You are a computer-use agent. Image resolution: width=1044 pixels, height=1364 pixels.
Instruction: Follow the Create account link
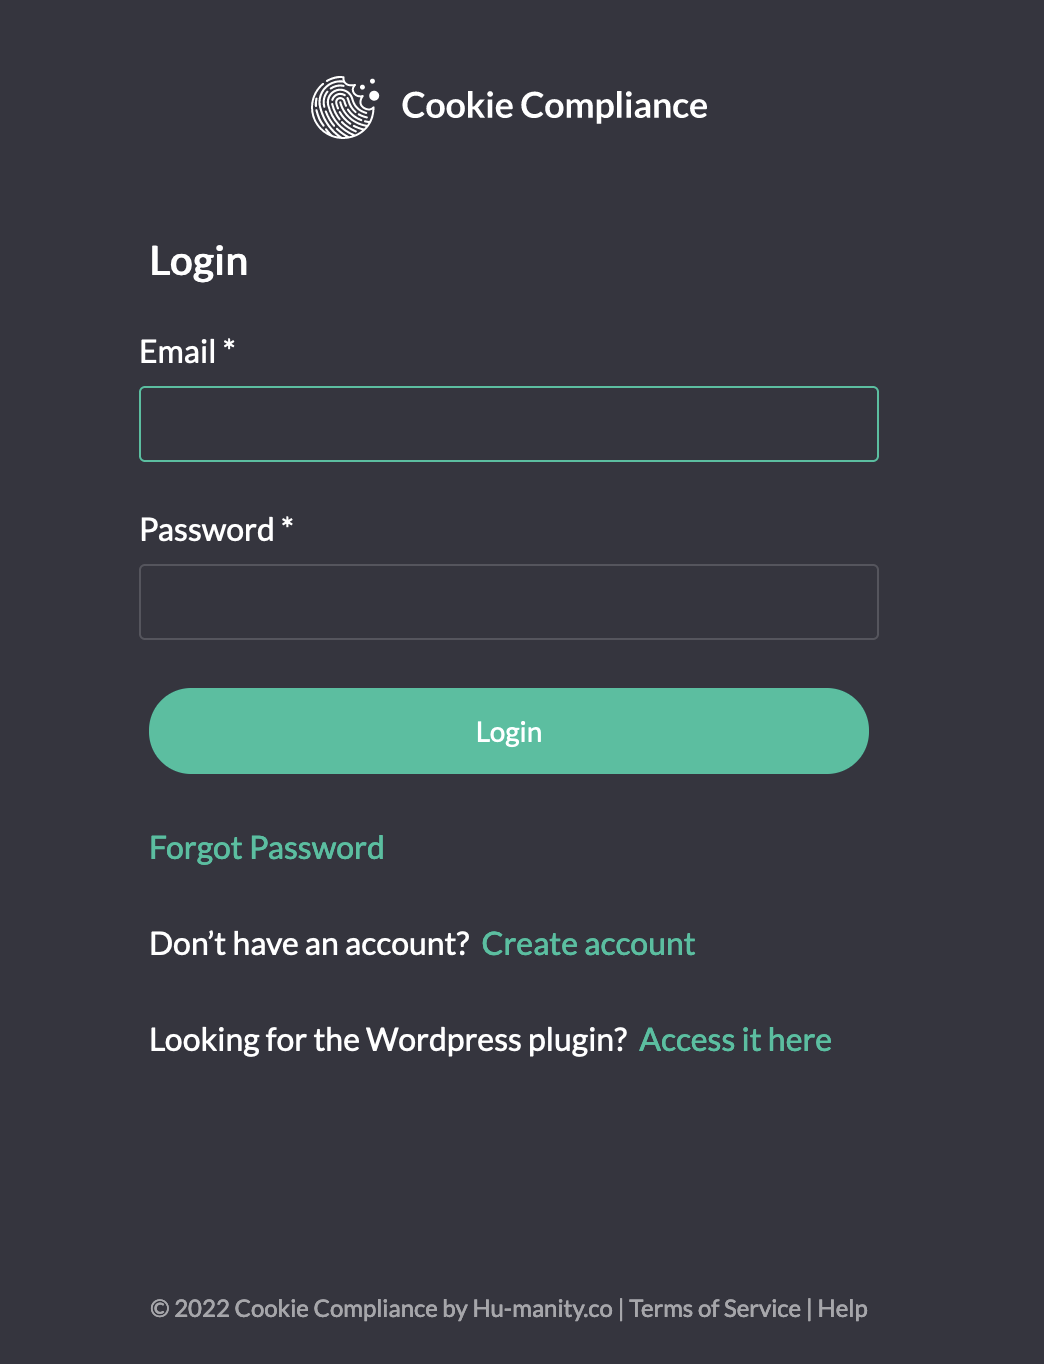tap(588, 944)
